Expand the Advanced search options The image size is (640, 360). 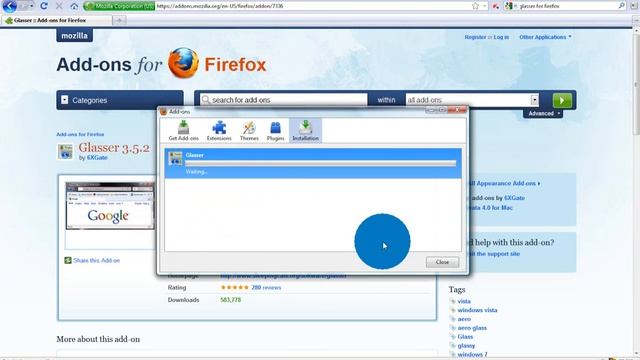[543, 113]
